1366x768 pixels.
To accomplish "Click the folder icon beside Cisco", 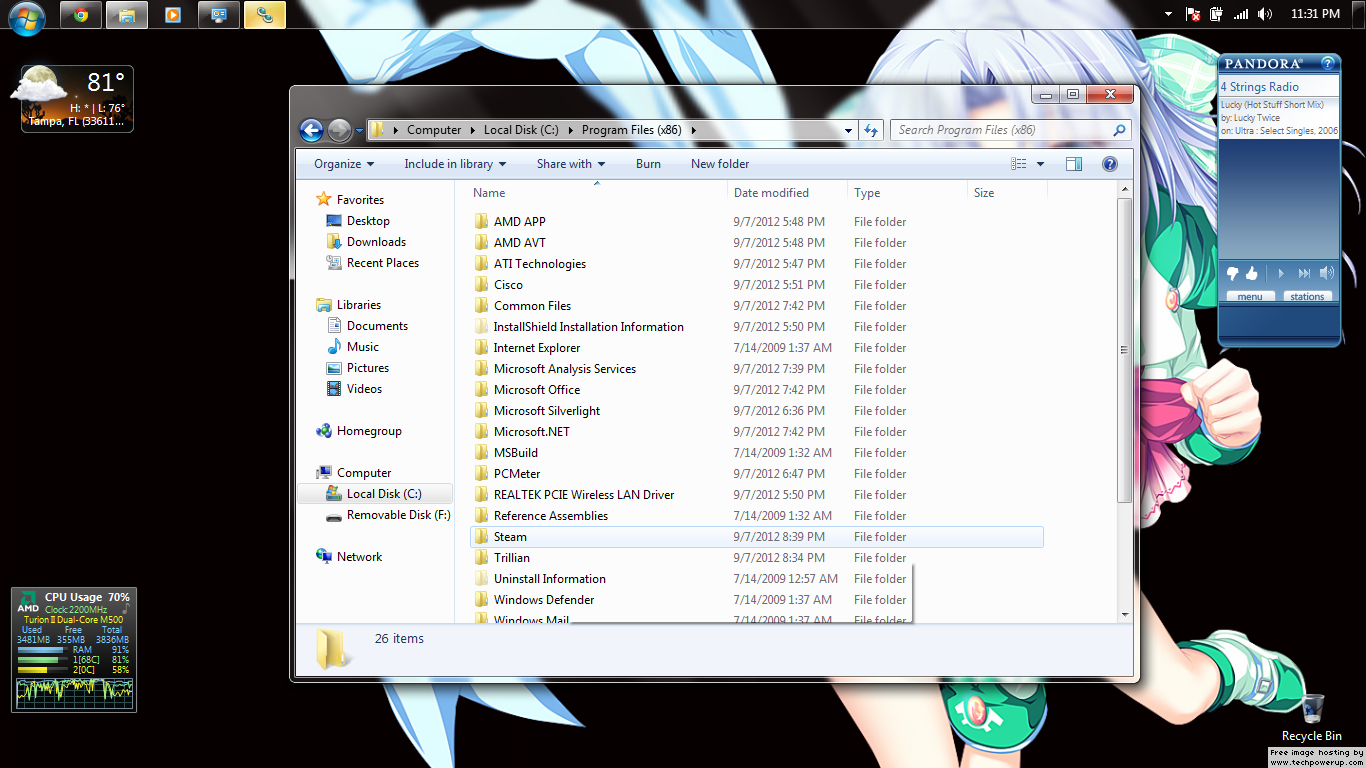I will pyautogui.click(x=481, y=285).
